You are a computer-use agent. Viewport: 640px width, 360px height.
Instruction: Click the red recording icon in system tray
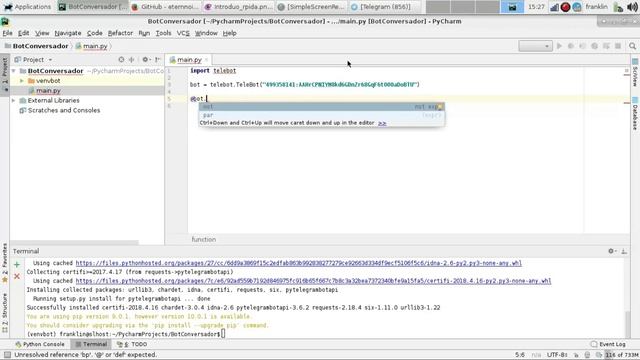[565, 7]
